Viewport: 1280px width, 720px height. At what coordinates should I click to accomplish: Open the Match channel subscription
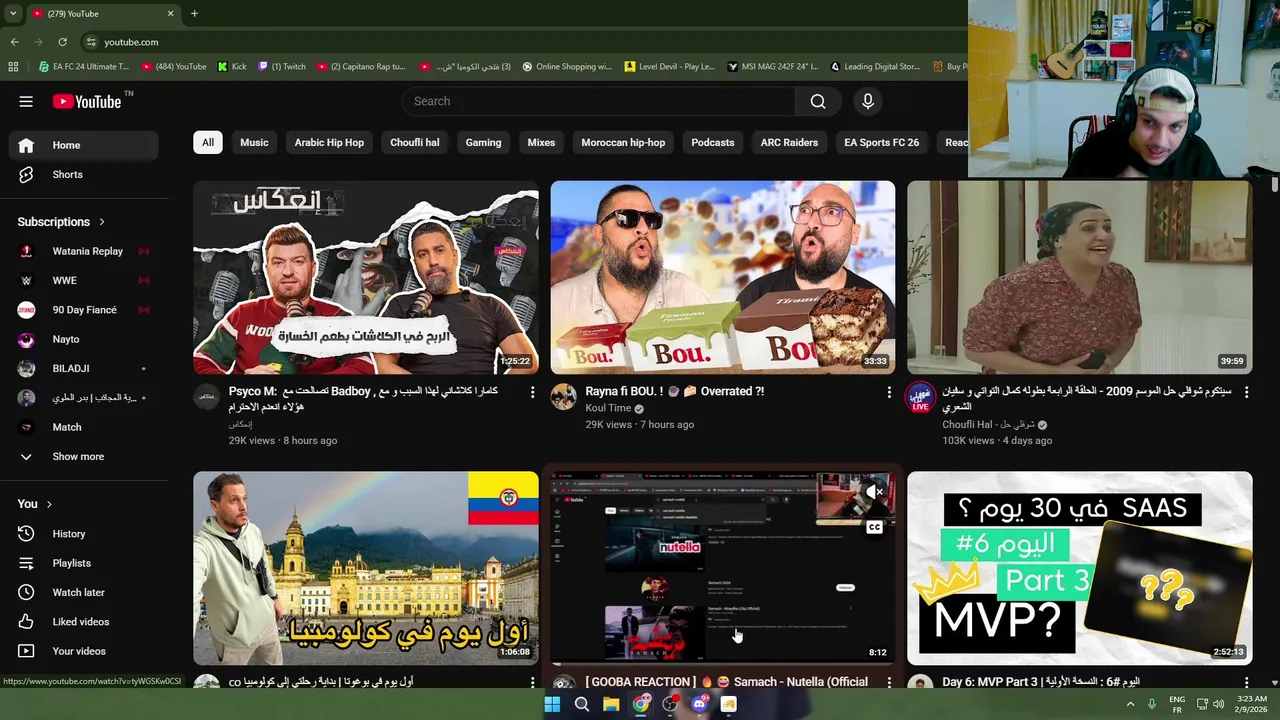pyautogui.click(x=84, y=427)
